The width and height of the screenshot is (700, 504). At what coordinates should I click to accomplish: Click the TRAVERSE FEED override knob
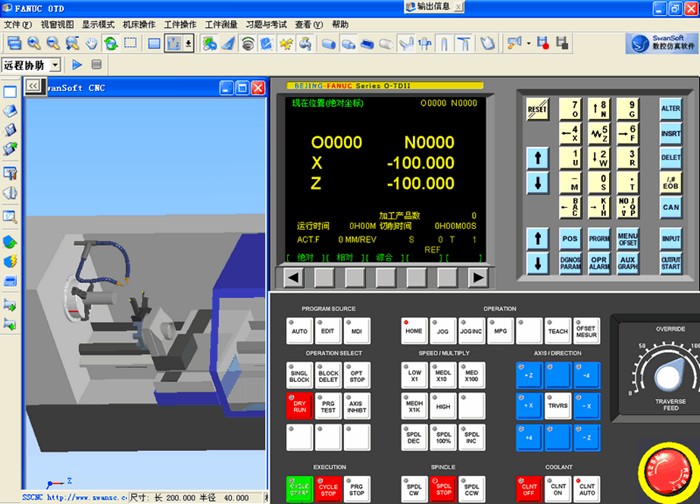point(667,376)
